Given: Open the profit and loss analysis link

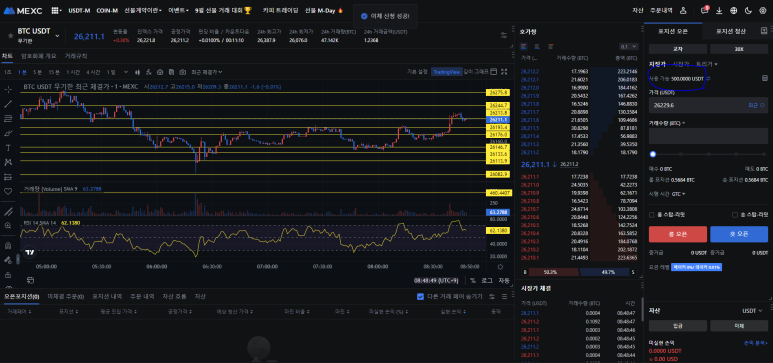Looking at the screenshot, I should 756,343.
